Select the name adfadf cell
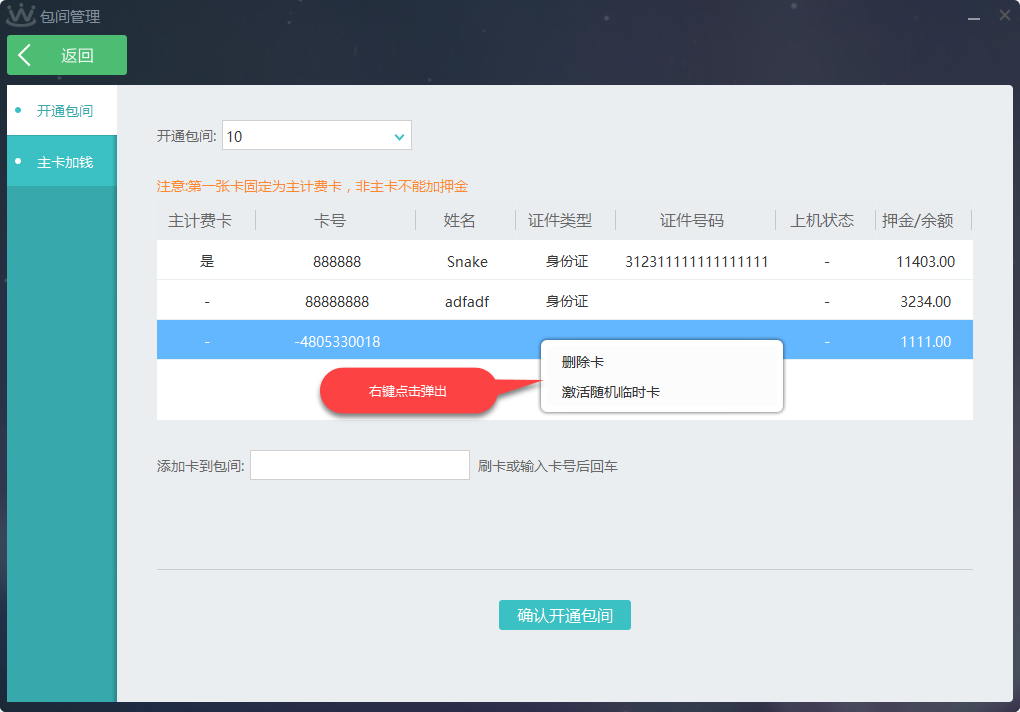 point(466,302)
